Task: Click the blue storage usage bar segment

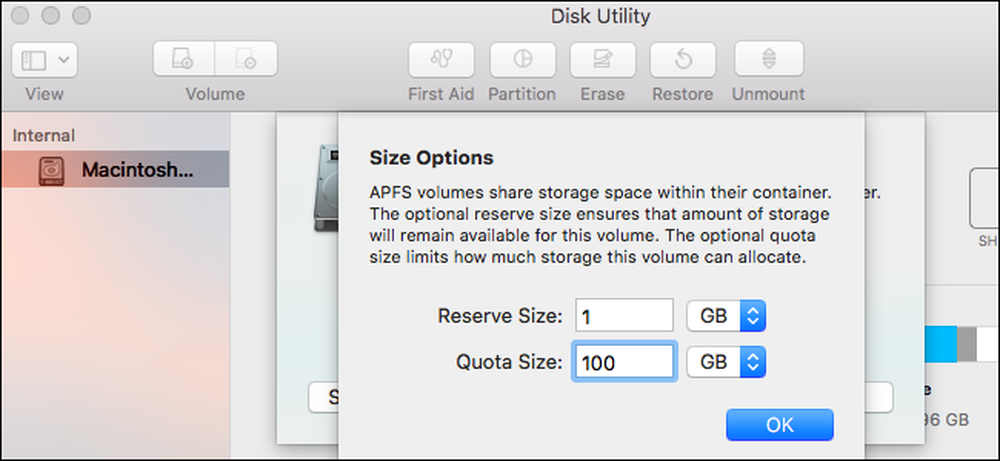Action: point(940,344)
